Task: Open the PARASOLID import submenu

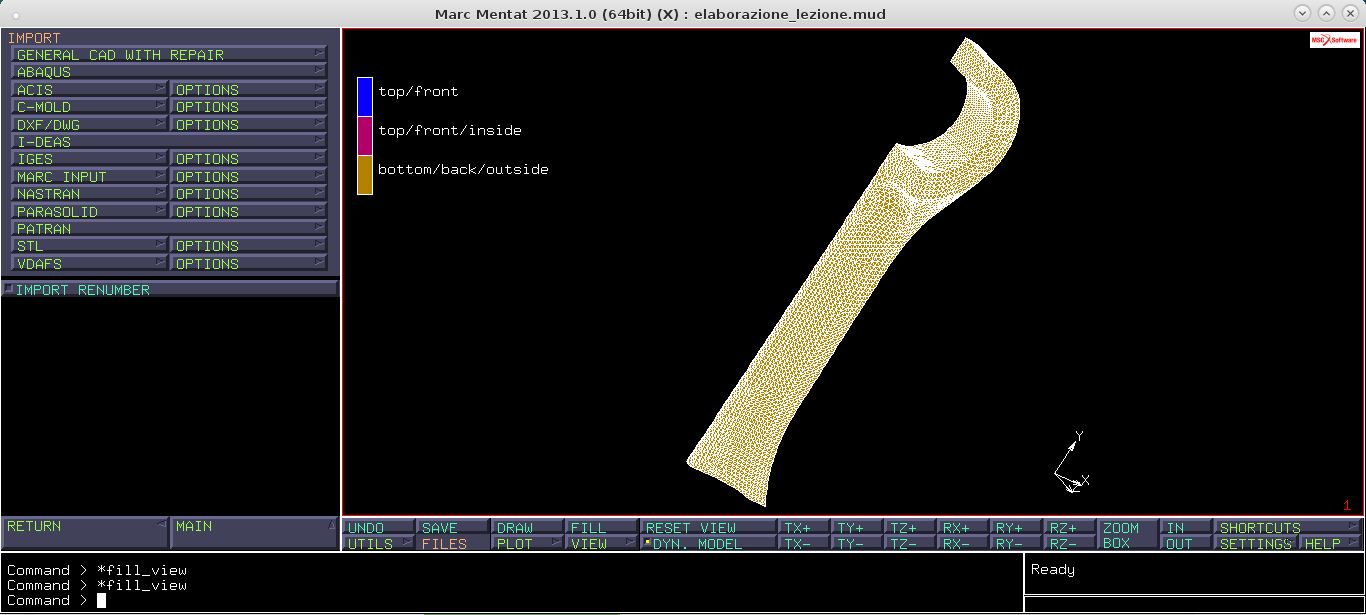Action: 89,212
